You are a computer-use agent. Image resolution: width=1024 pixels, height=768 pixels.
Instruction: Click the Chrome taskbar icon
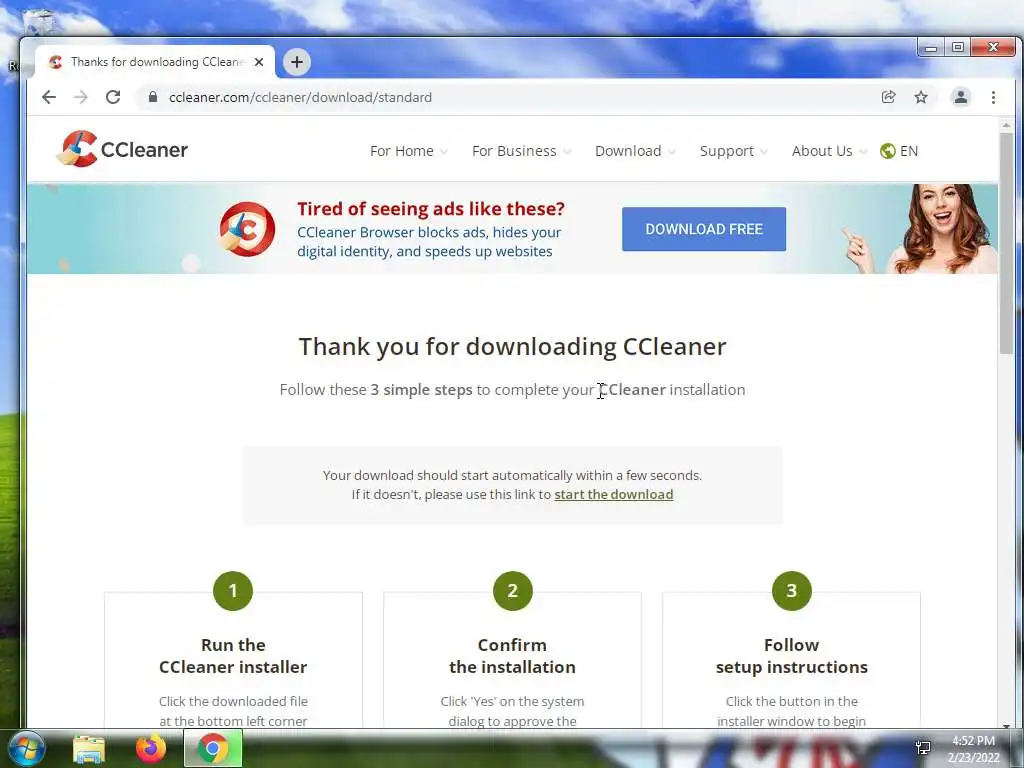pyautogui.click(x=213, y=748)
